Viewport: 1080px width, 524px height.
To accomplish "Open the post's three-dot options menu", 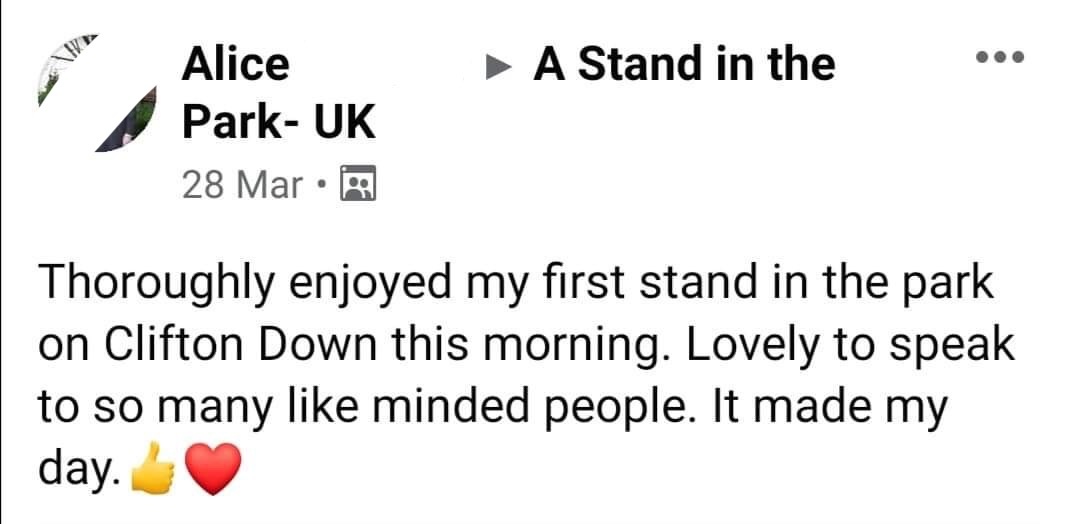I will click(x=1001, y=57).
